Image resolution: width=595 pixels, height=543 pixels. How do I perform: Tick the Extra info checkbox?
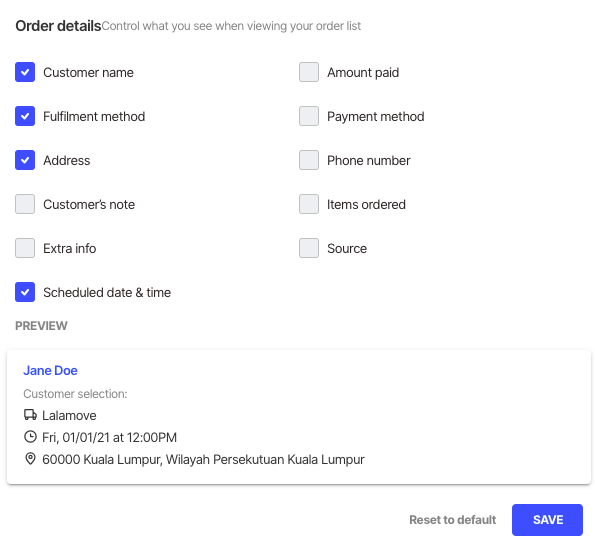(x=25, y=248)
